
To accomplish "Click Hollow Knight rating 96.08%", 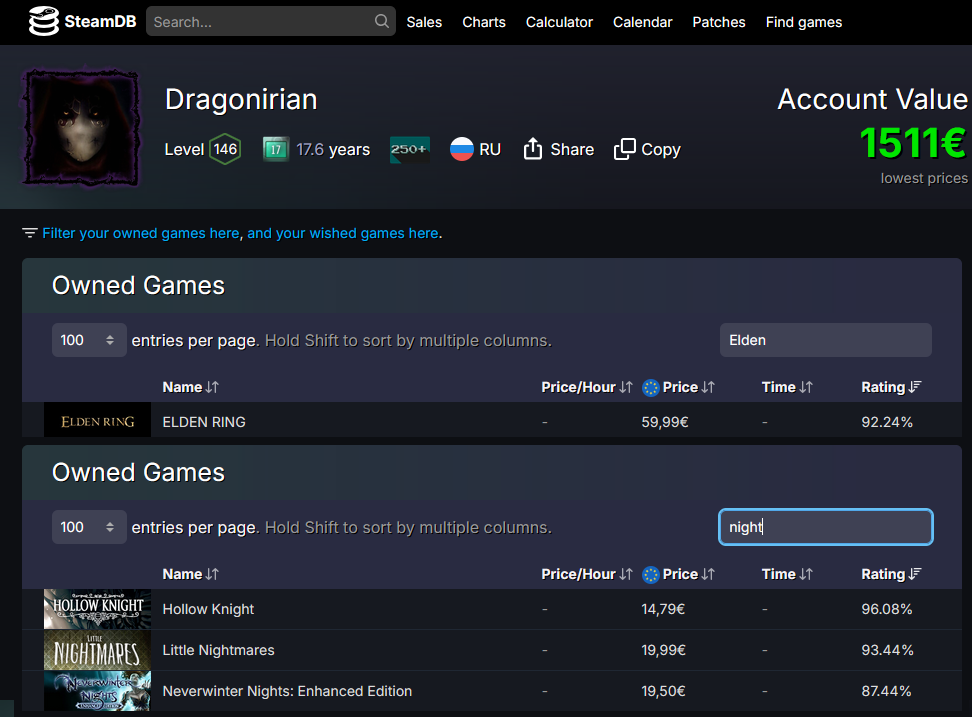I will coord(886,609).
